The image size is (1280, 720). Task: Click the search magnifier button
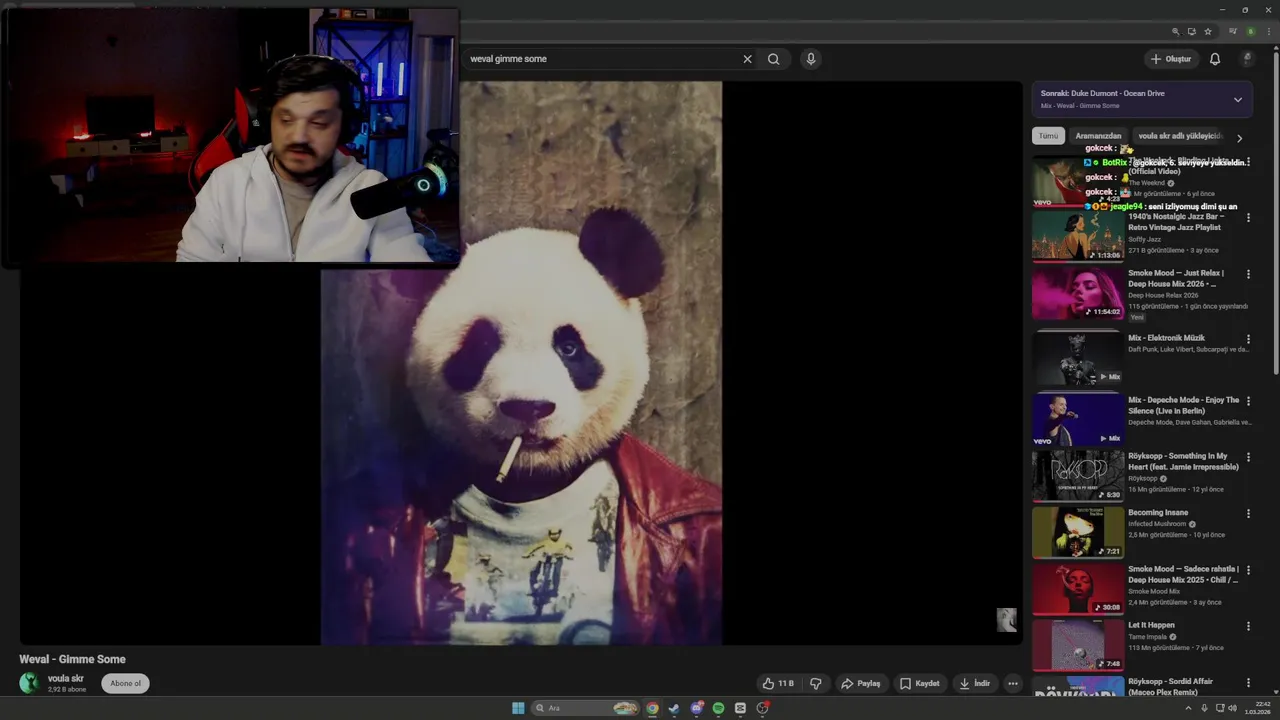pyautogui.click(x=773, y=59)
